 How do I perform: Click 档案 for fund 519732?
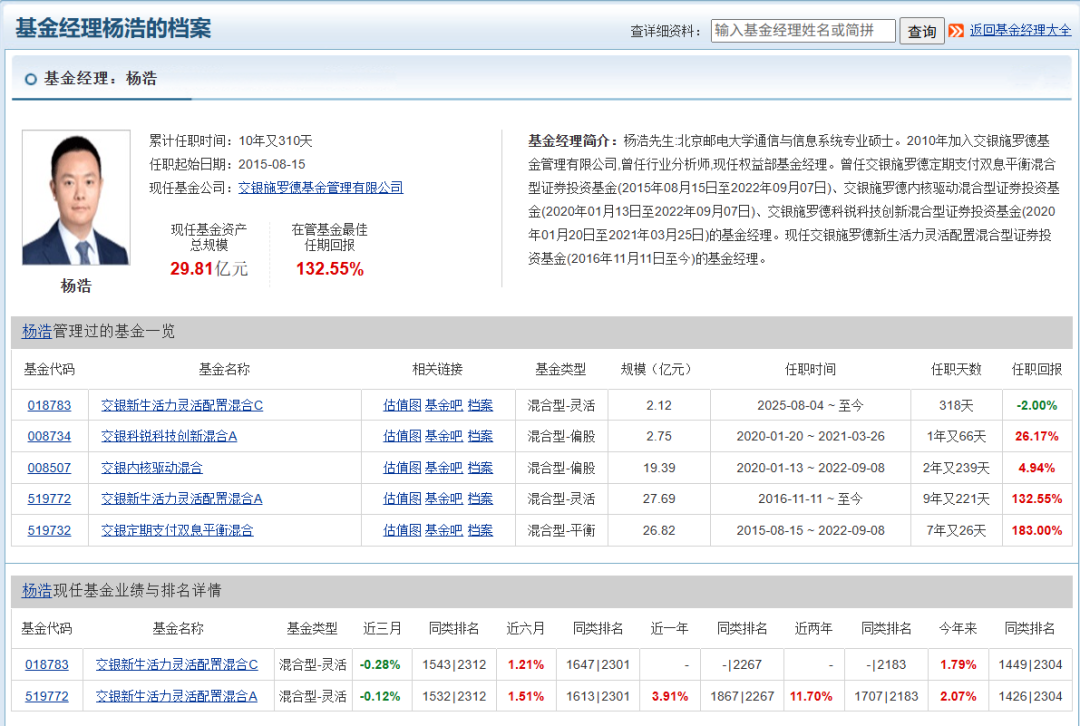pos(480,530)
